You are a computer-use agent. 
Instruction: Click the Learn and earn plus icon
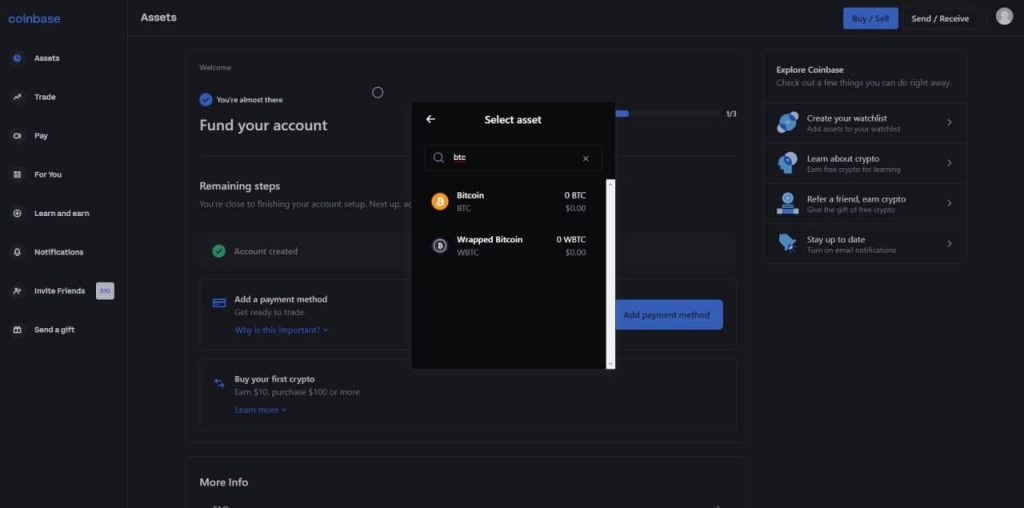coord(18,214)
